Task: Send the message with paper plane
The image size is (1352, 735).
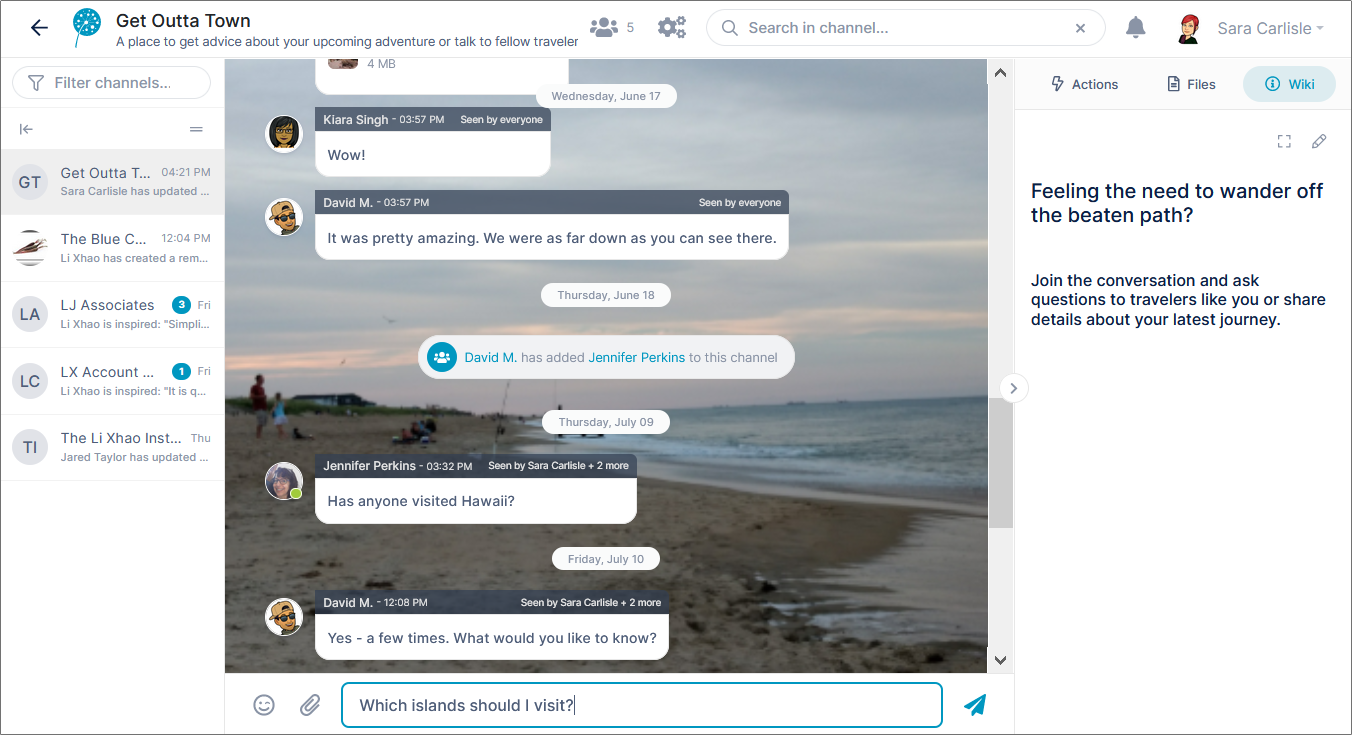Action: tap(975, 705)
